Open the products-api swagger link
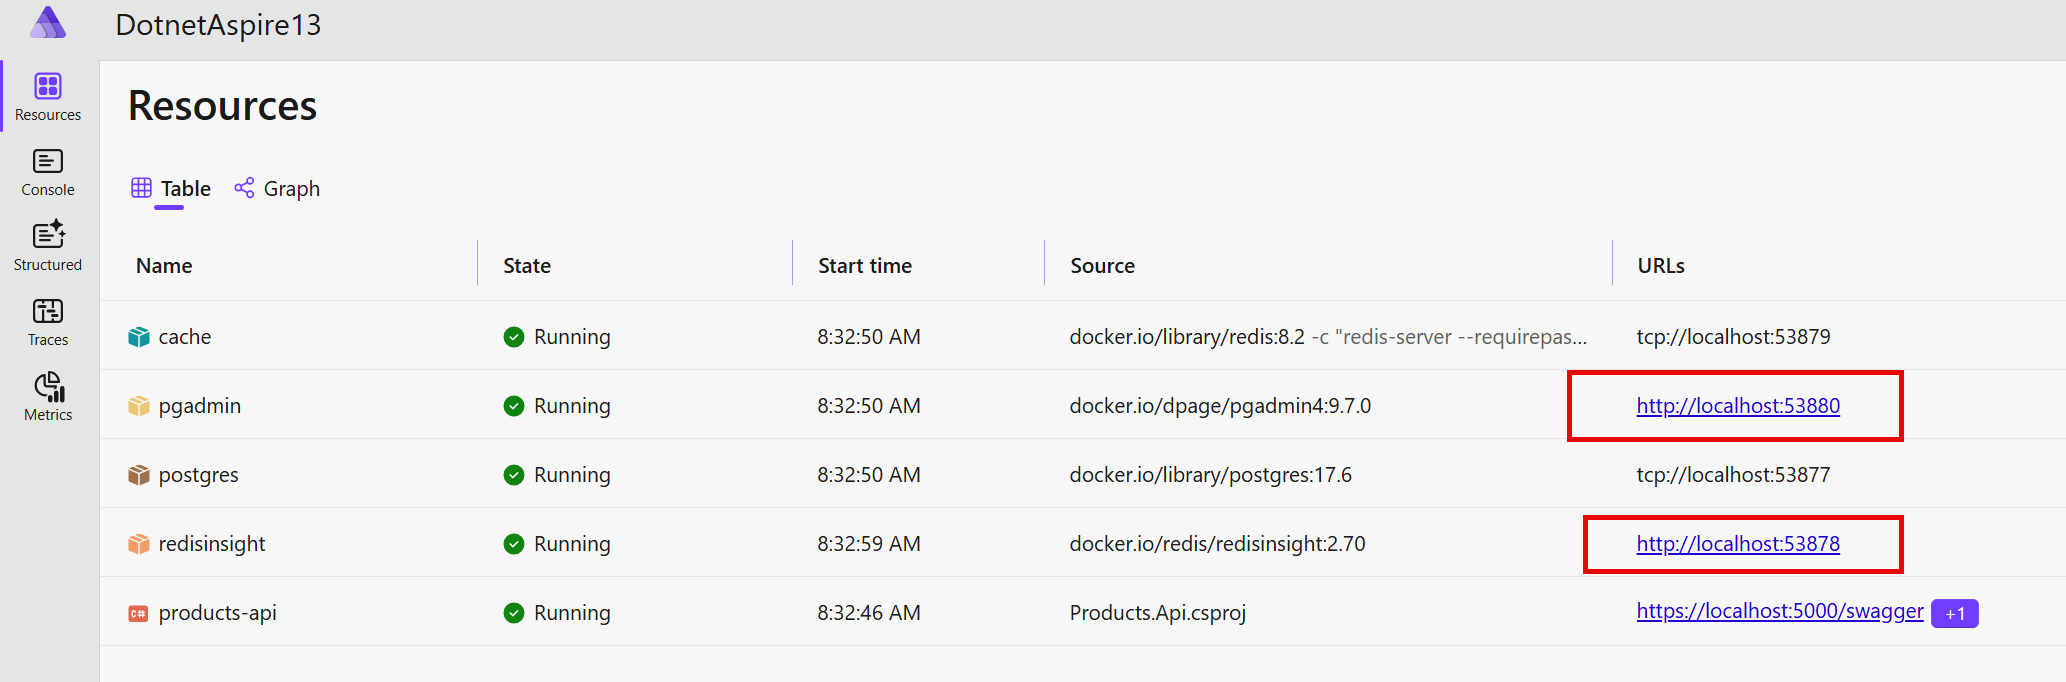This screenshot has height=682, width=2066. (x=1779, y=611)
